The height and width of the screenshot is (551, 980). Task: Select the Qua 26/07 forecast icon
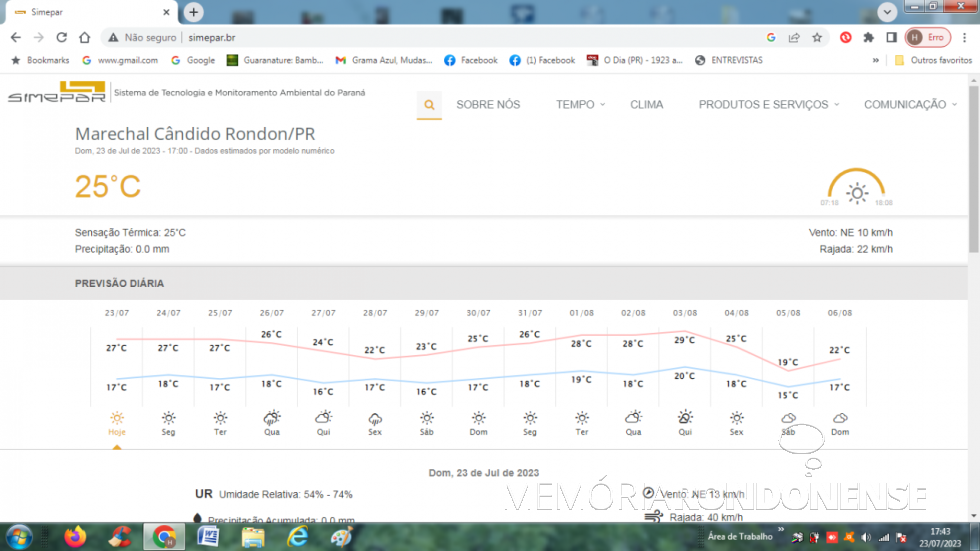[x=271, y=418]
